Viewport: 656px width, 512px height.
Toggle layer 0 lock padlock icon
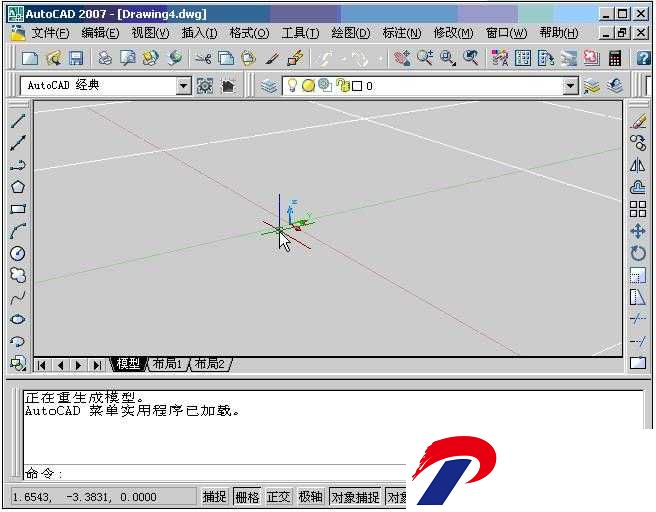(343, 86)
